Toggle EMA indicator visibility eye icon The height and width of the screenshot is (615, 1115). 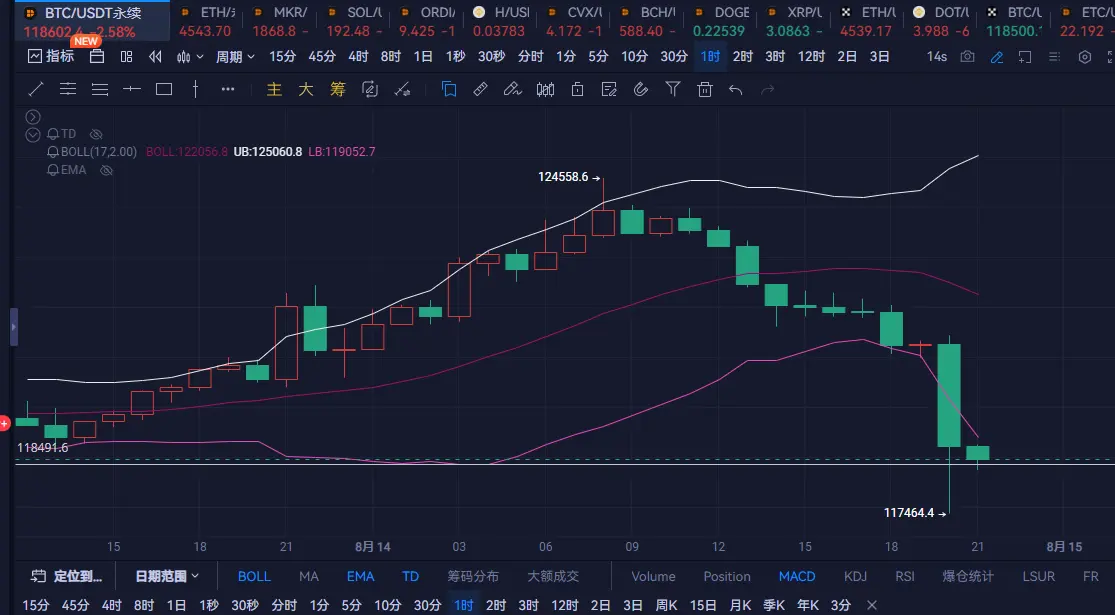[x=107, y=170]
